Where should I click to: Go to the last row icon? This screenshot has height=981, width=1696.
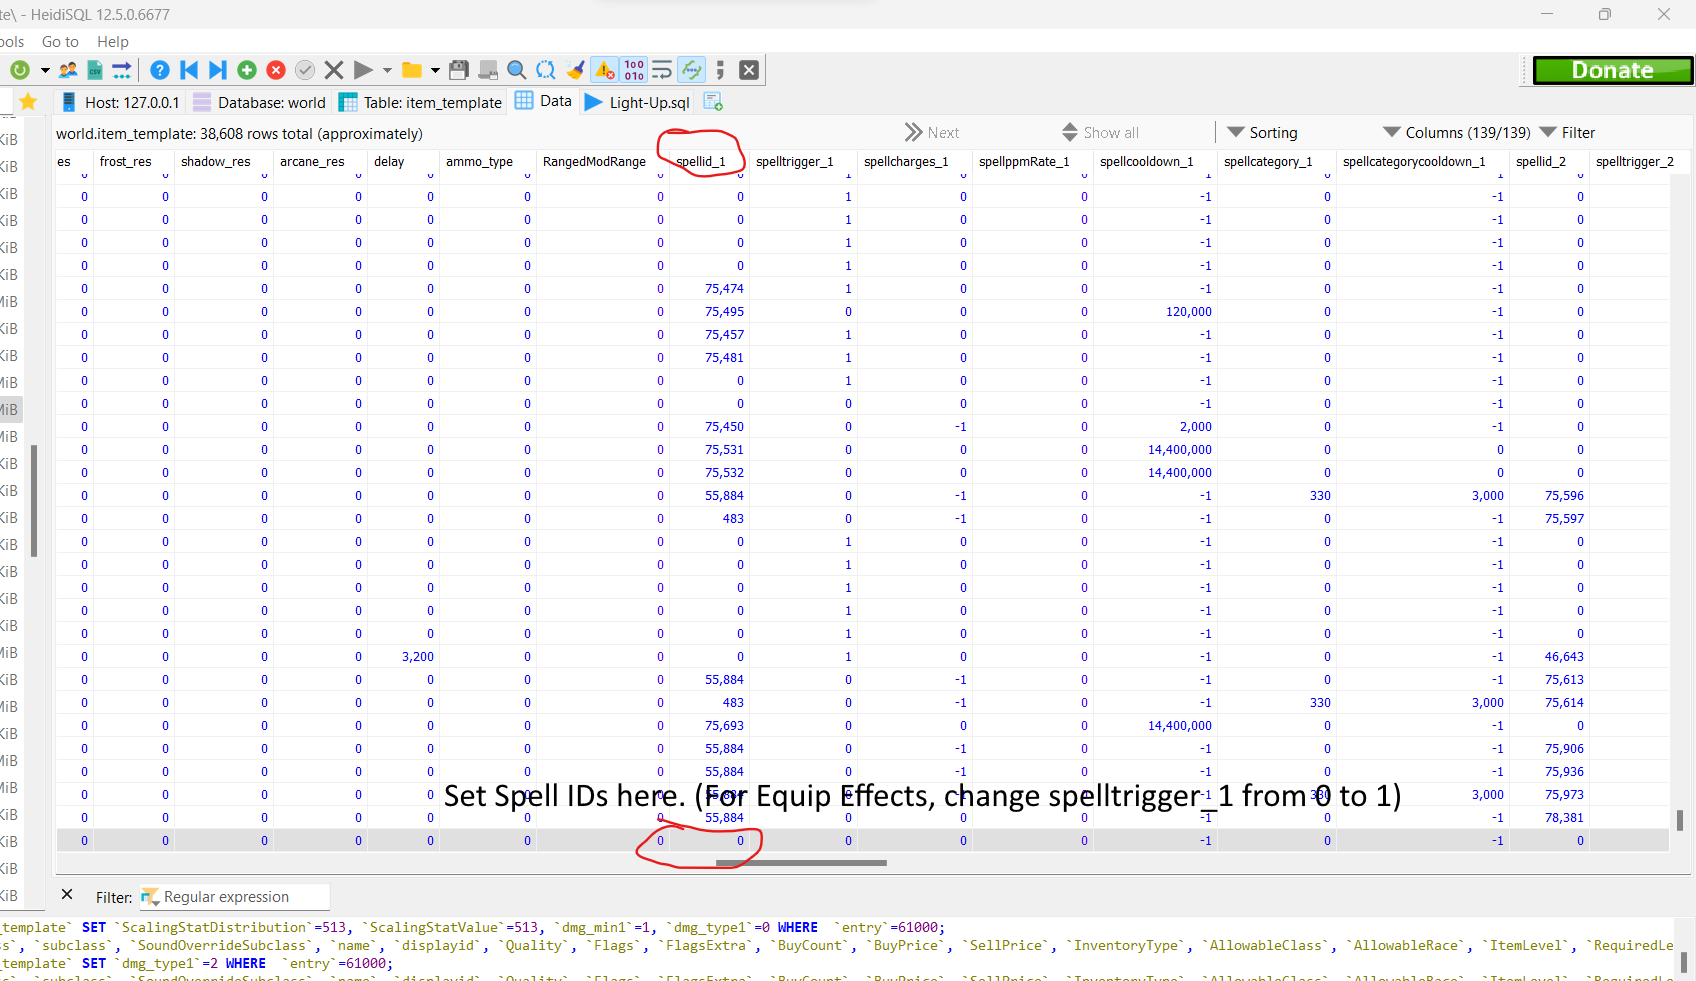point(217,70)
